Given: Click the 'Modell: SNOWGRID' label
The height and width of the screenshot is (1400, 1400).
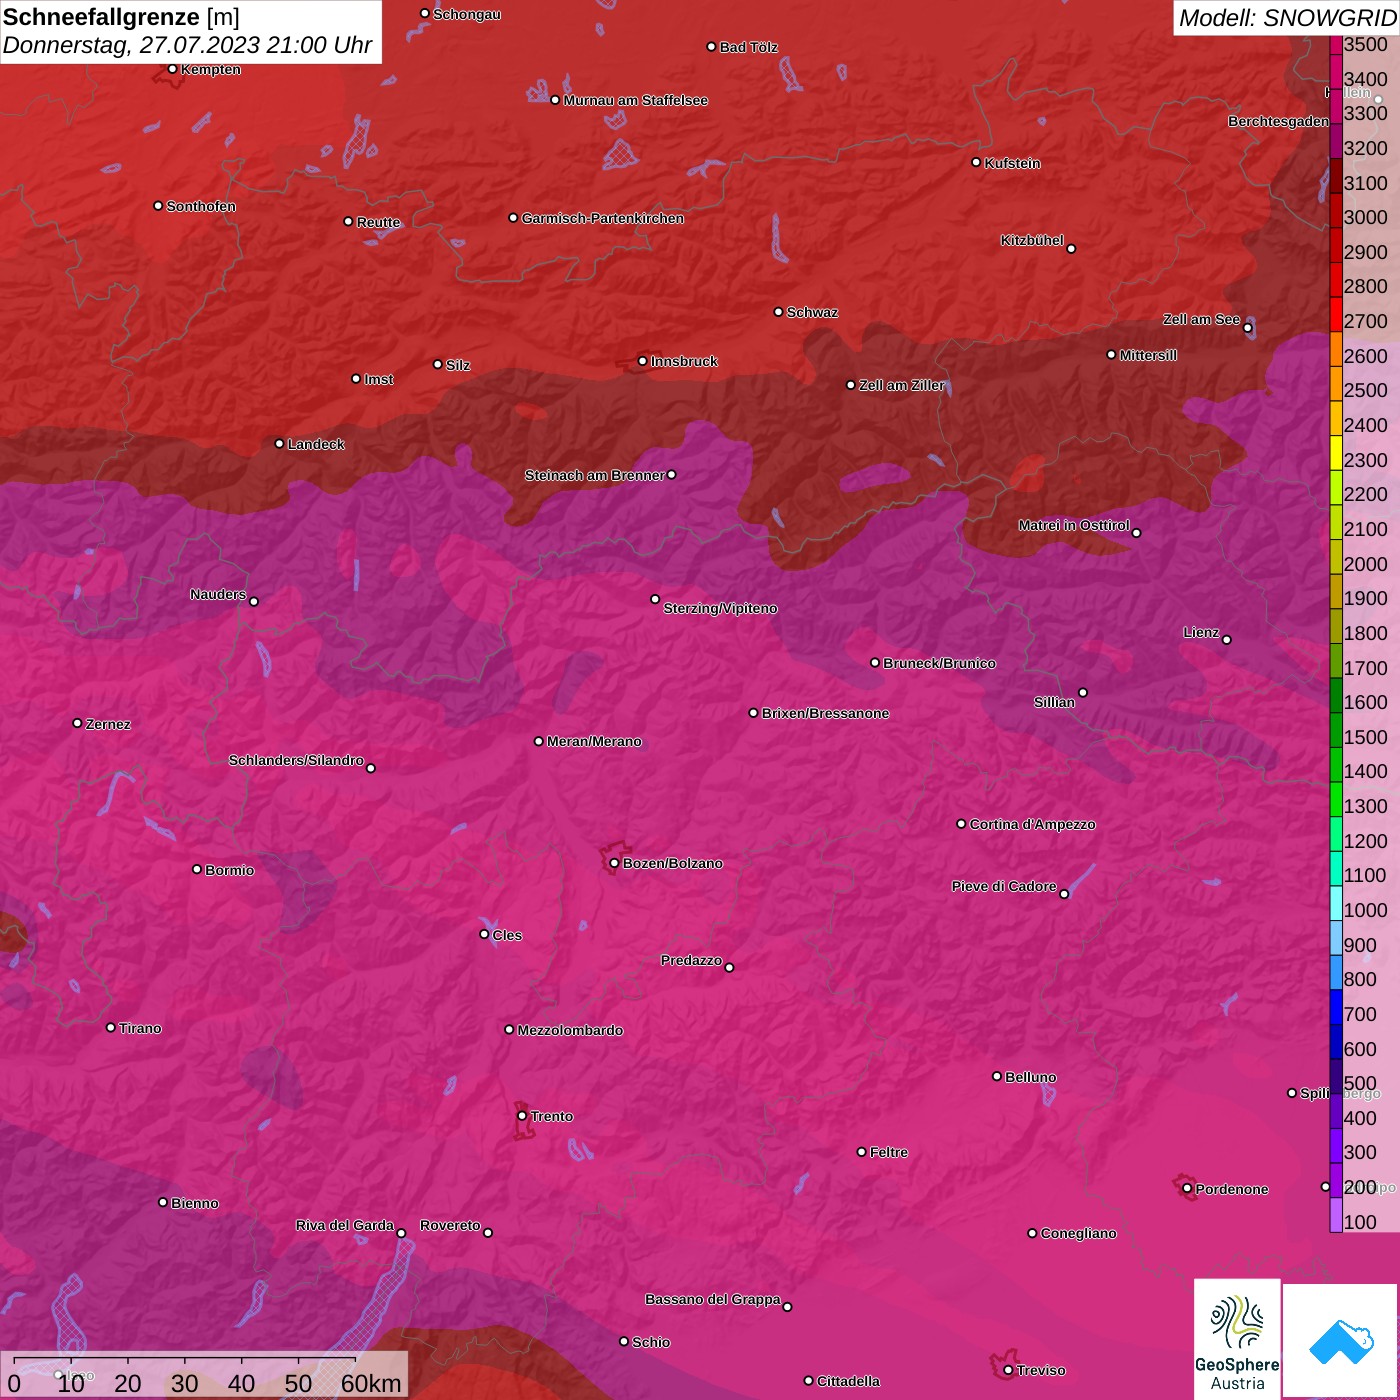Looking at the screenshot, I should click(x=1287, y=18).
